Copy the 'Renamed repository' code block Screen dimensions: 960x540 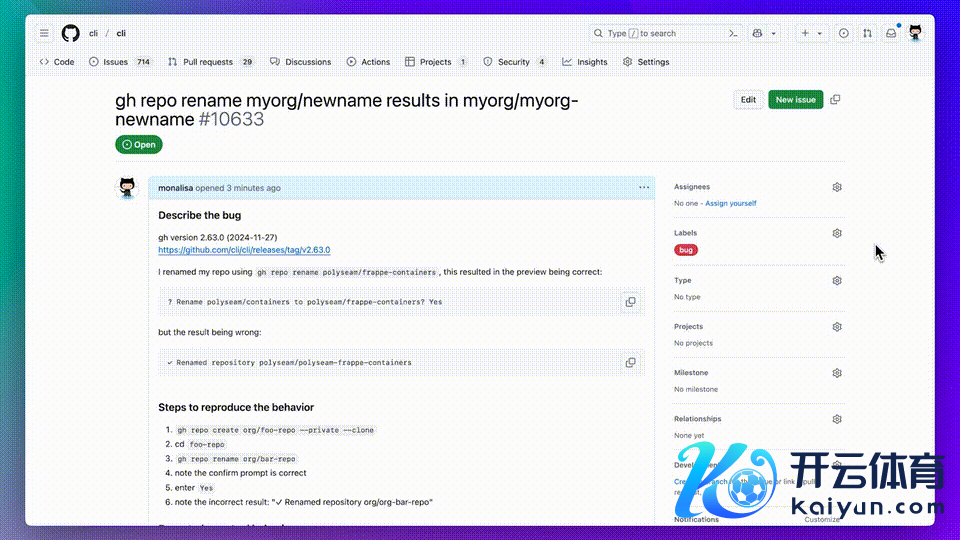coord(630,362)
